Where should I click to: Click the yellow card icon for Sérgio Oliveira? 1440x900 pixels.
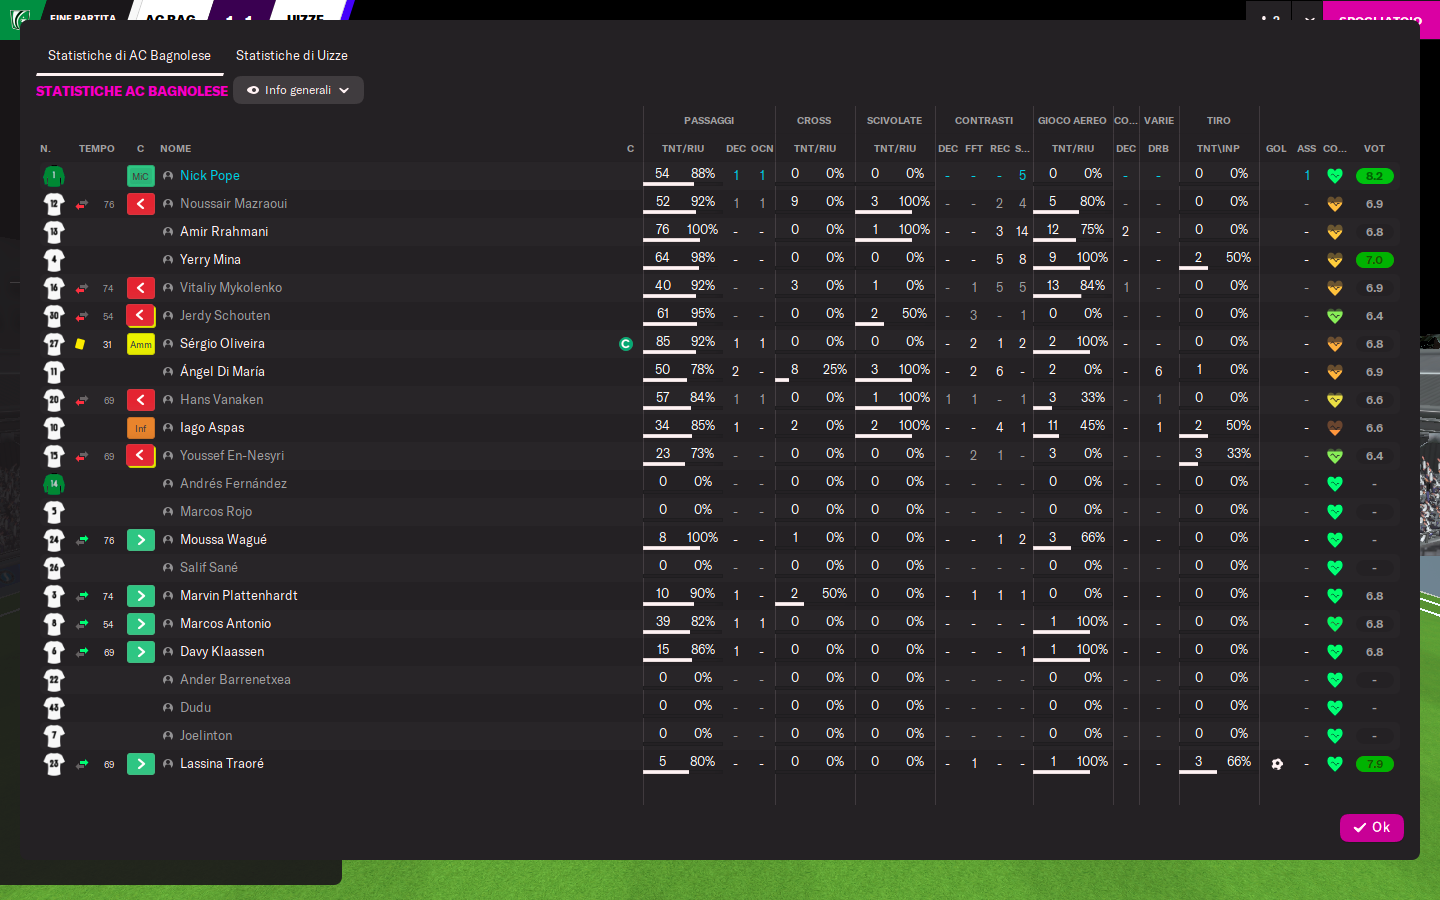[80, 344]
